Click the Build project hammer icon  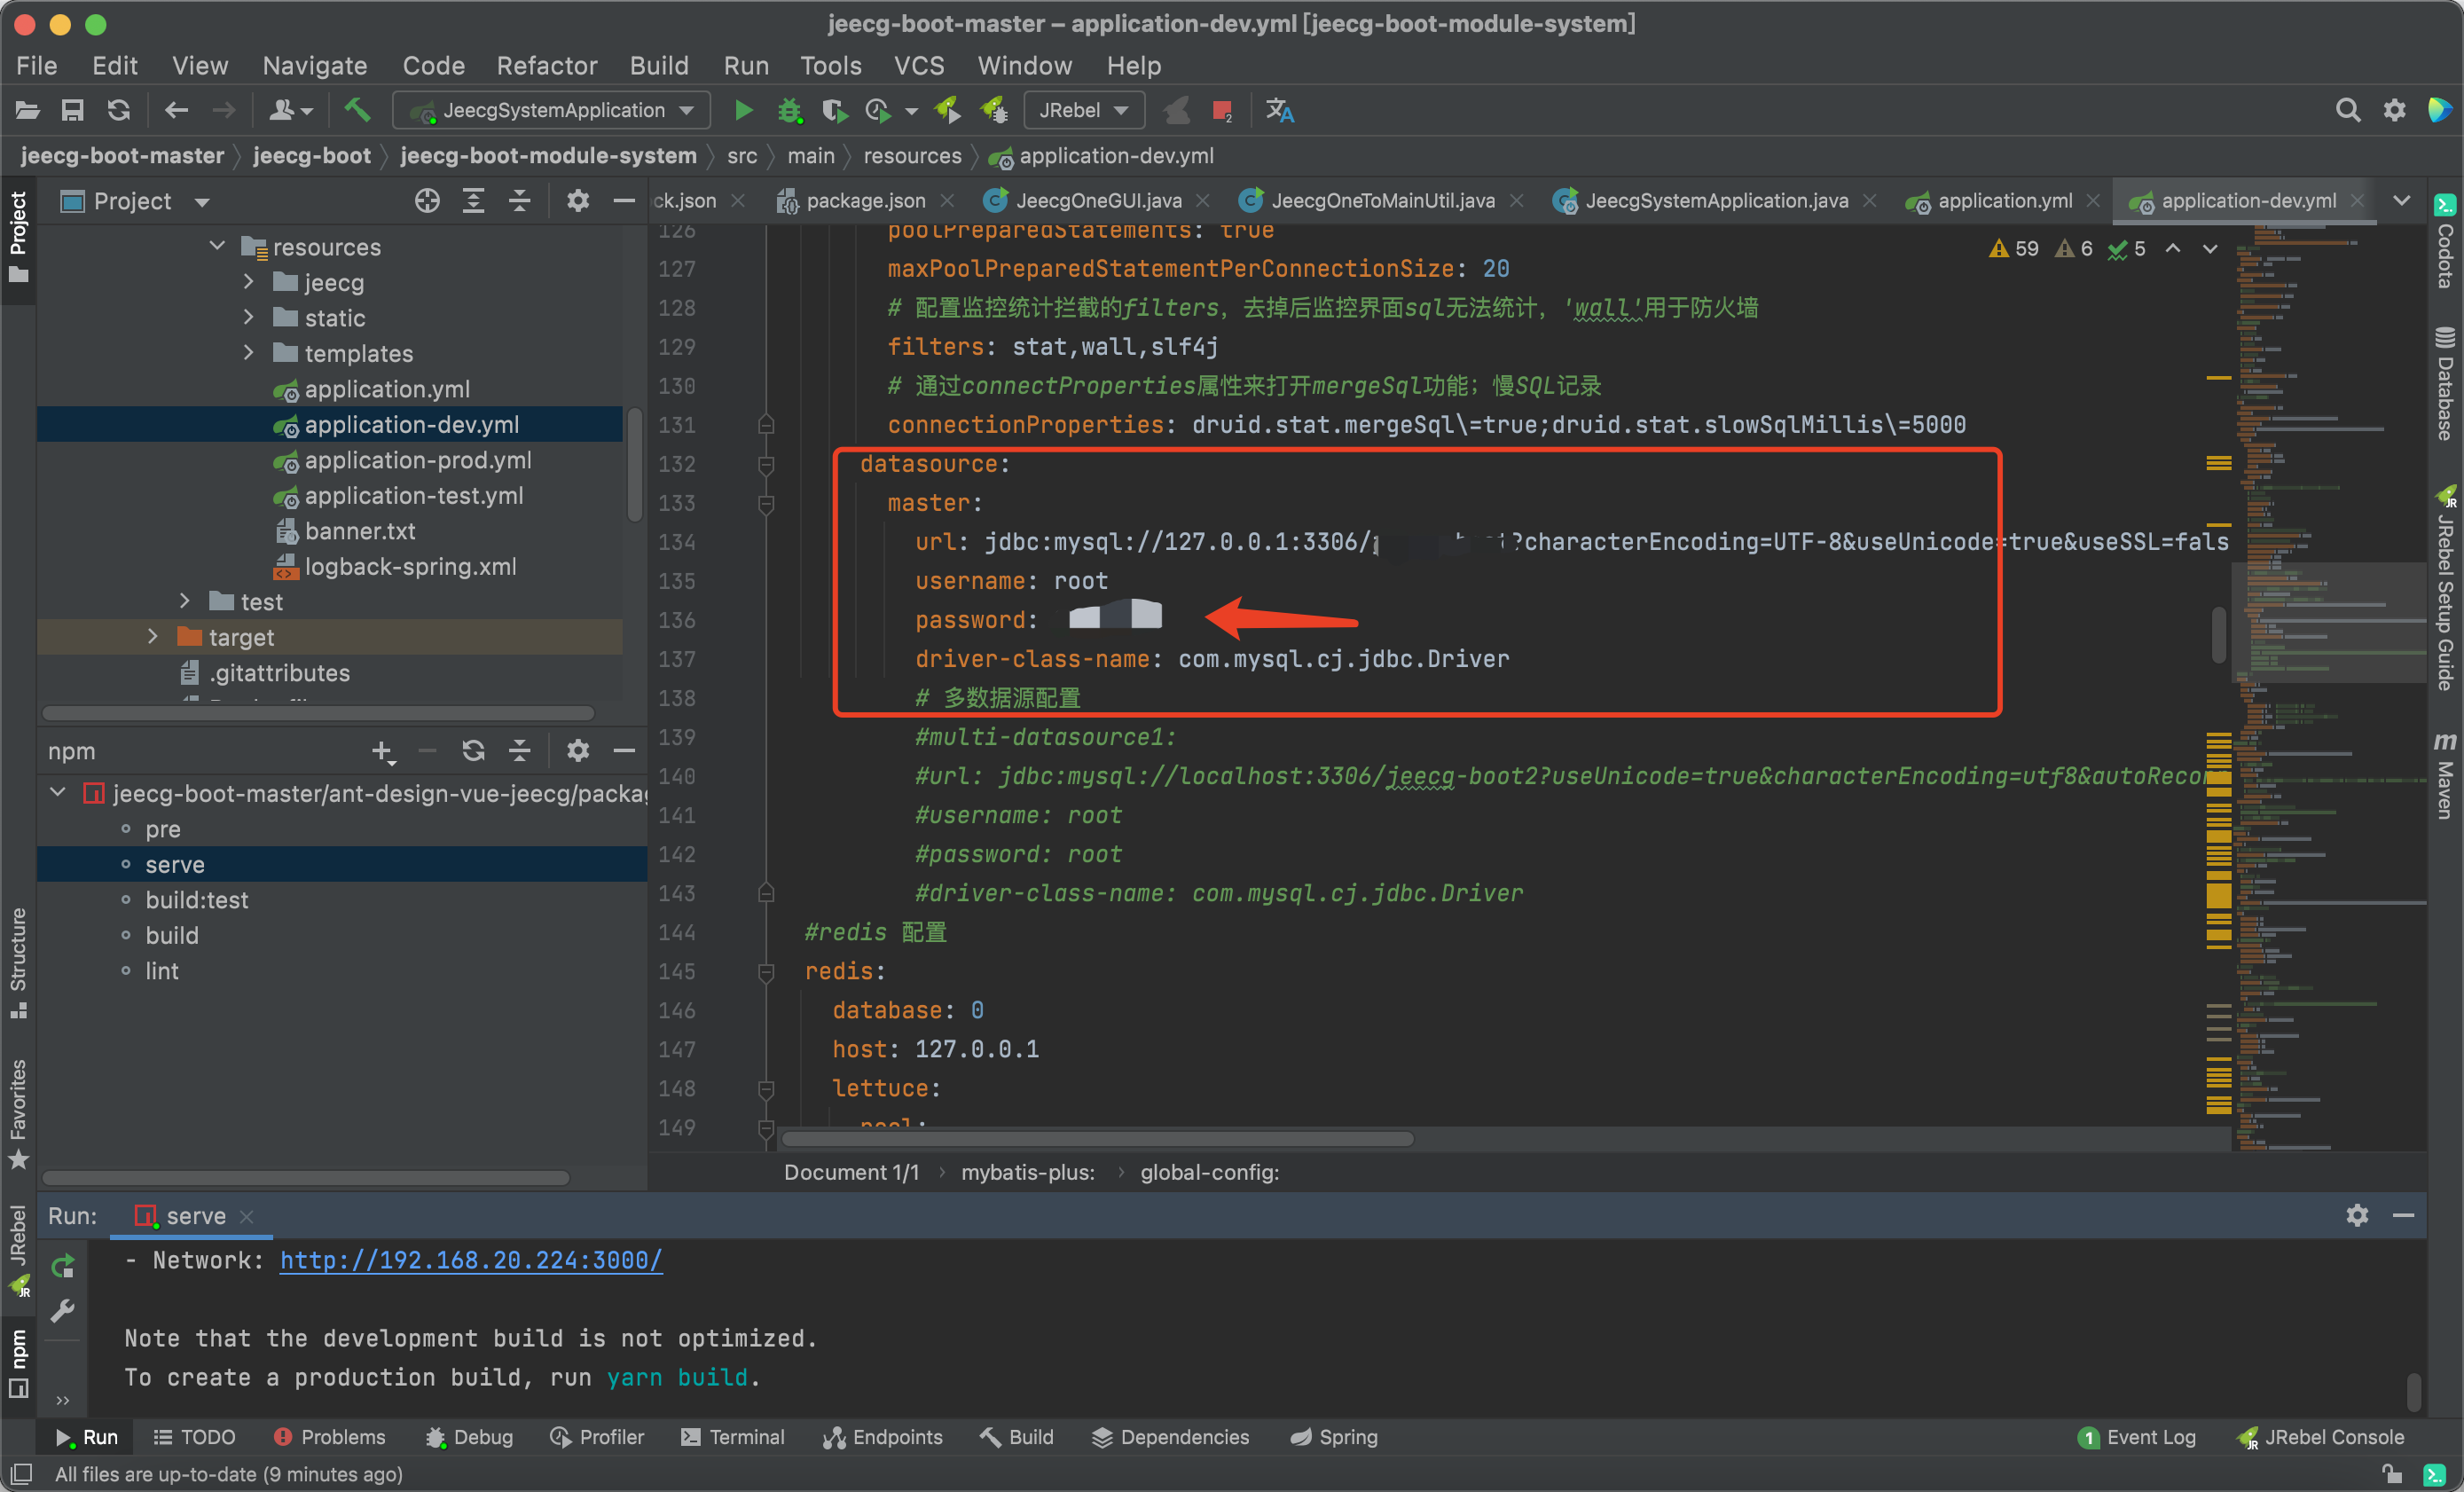pos(357,110)
